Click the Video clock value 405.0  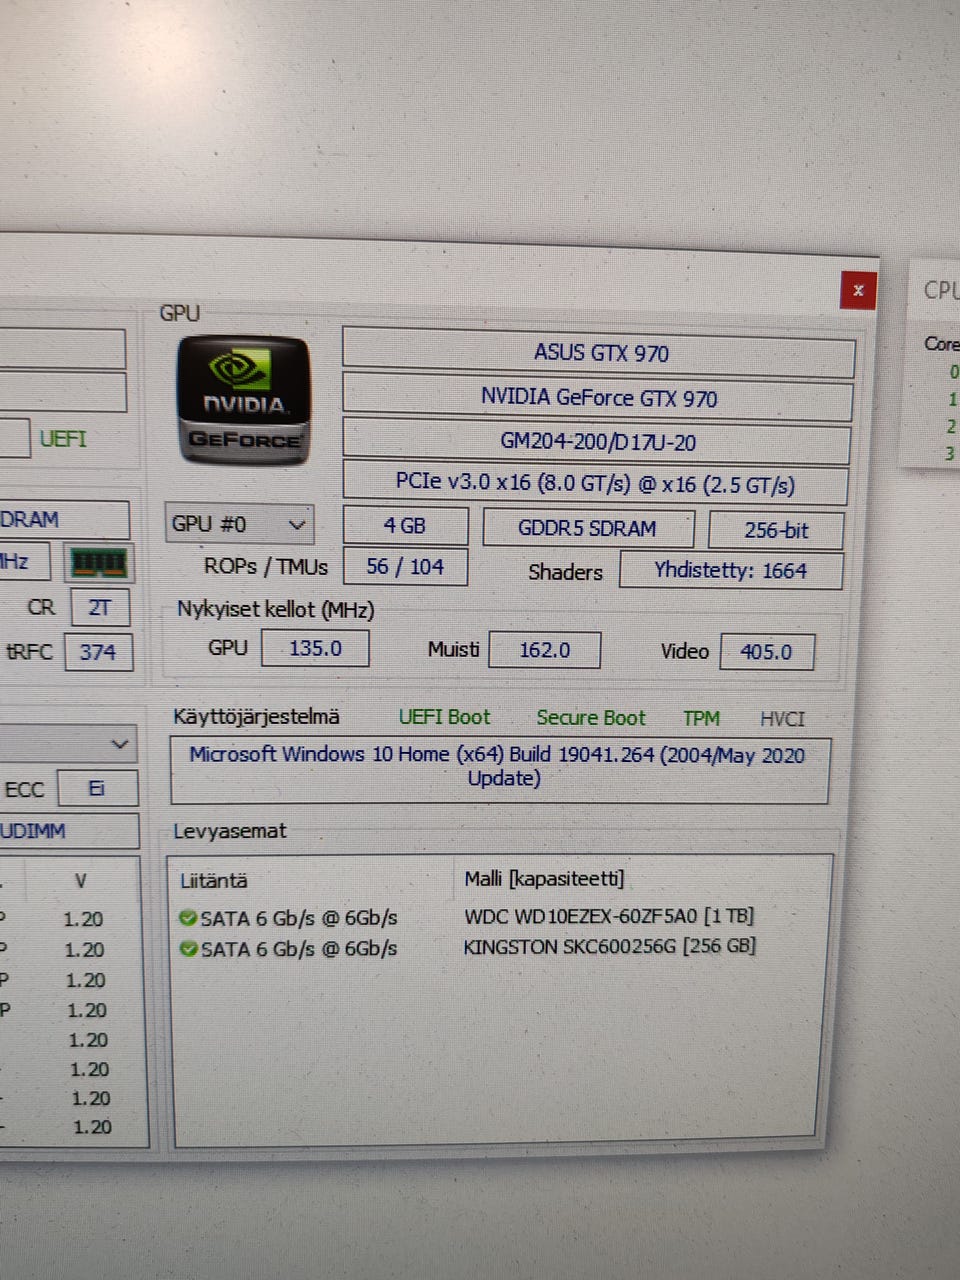click(x=767, y=652)
